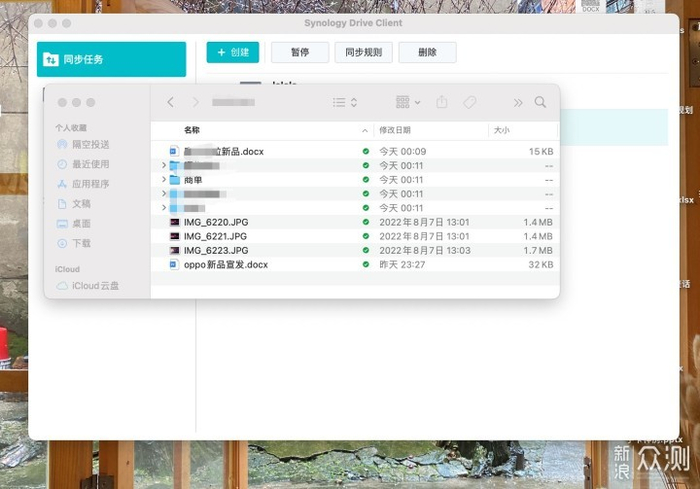Select the docx file ending in 新品.docx at 00:09
The height and width of the screenshot is (489, 700).
click(x=355, y=151)
